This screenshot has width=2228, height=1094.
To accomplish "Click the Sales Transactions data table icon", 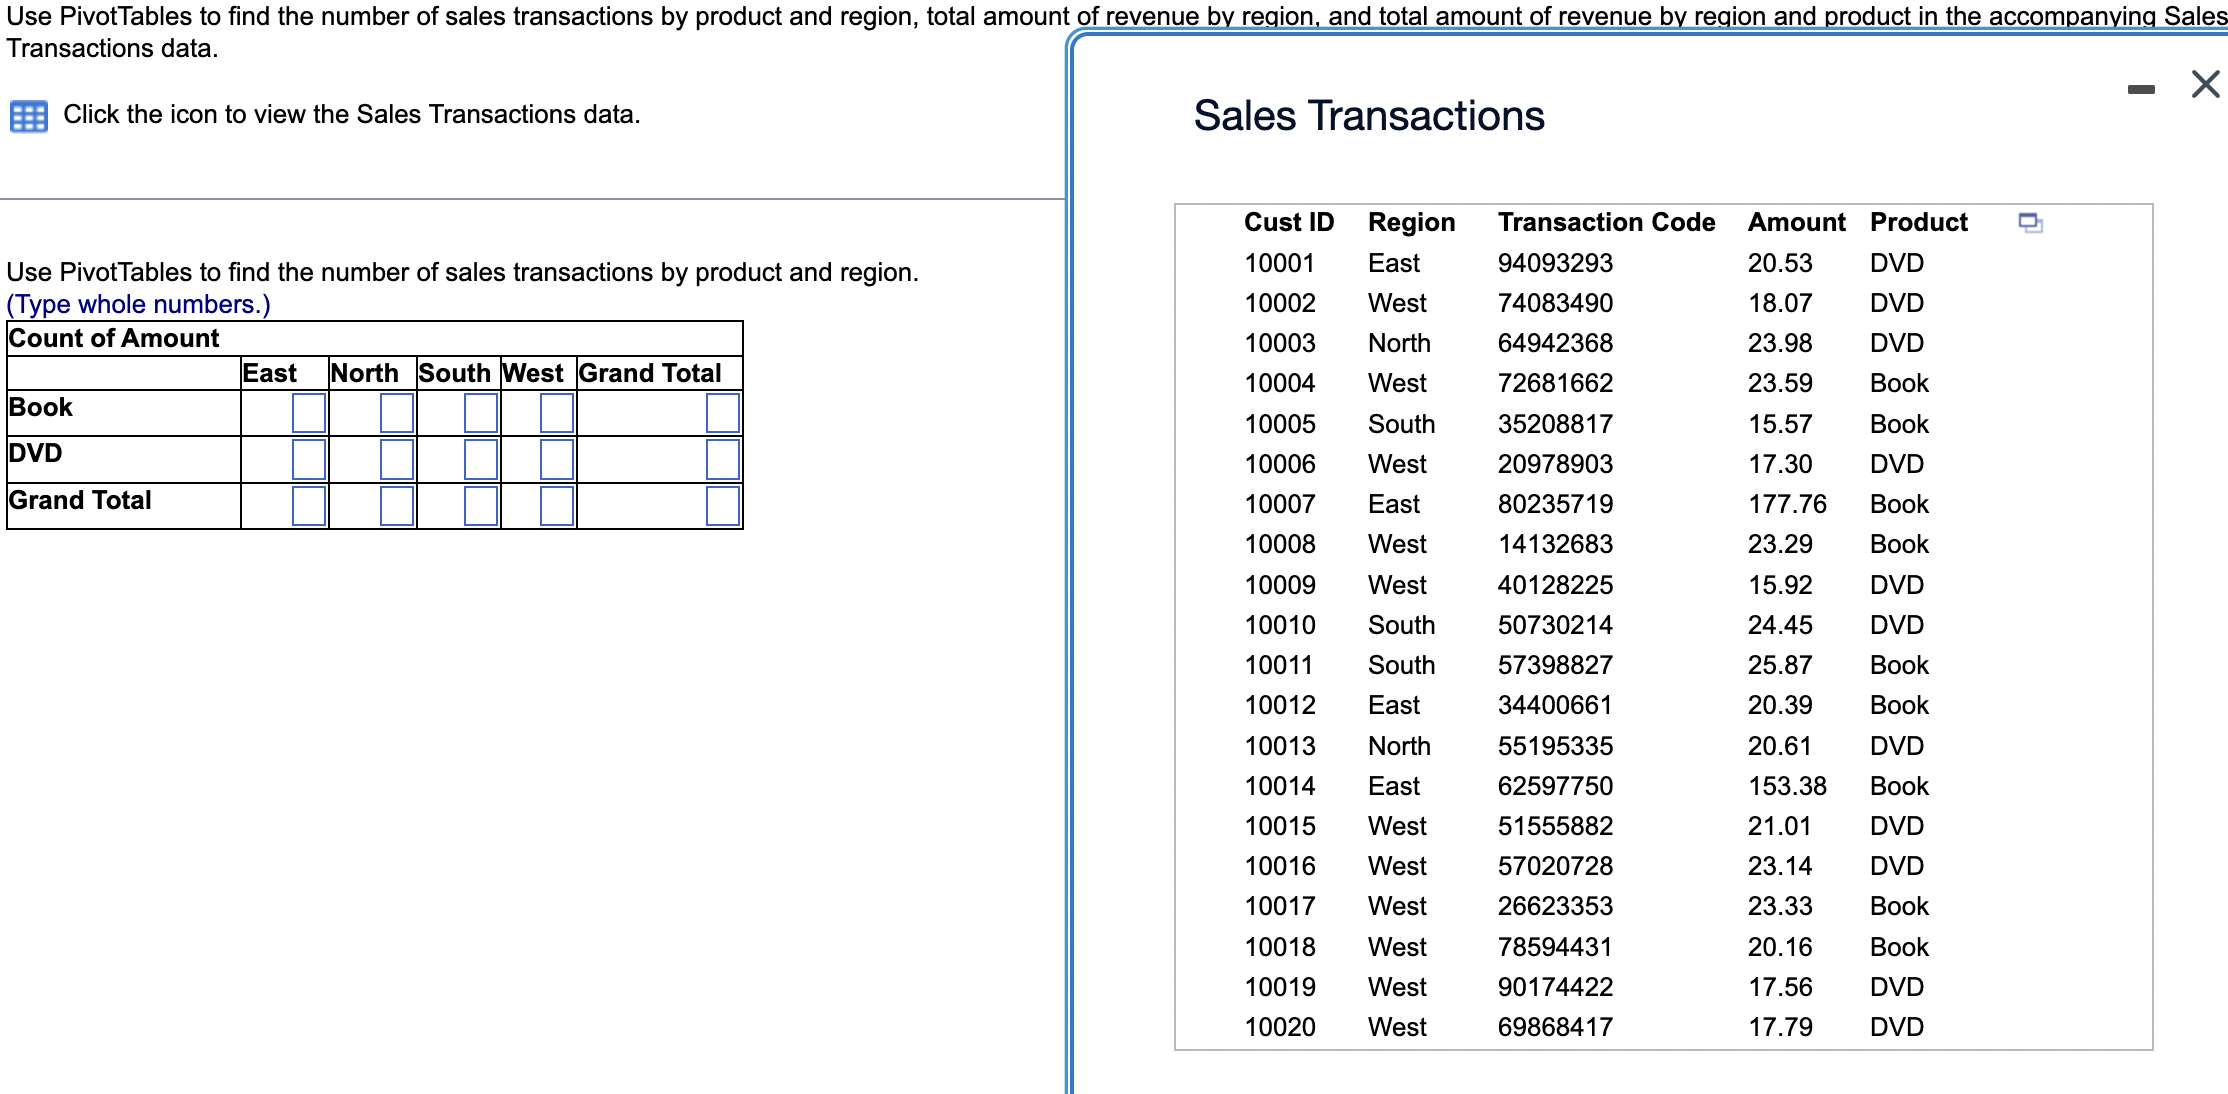I will (31, 115).
